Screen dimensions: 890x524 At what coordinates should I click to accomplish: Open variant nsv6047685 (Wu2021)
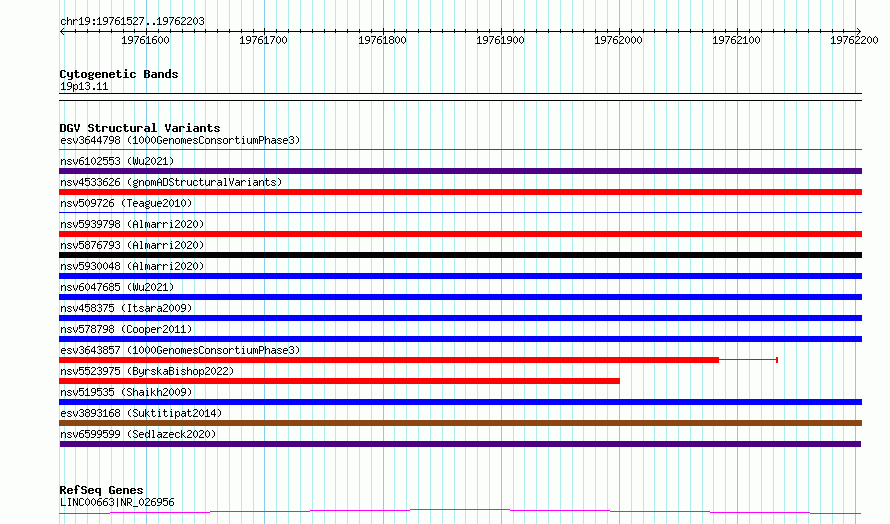117,287
